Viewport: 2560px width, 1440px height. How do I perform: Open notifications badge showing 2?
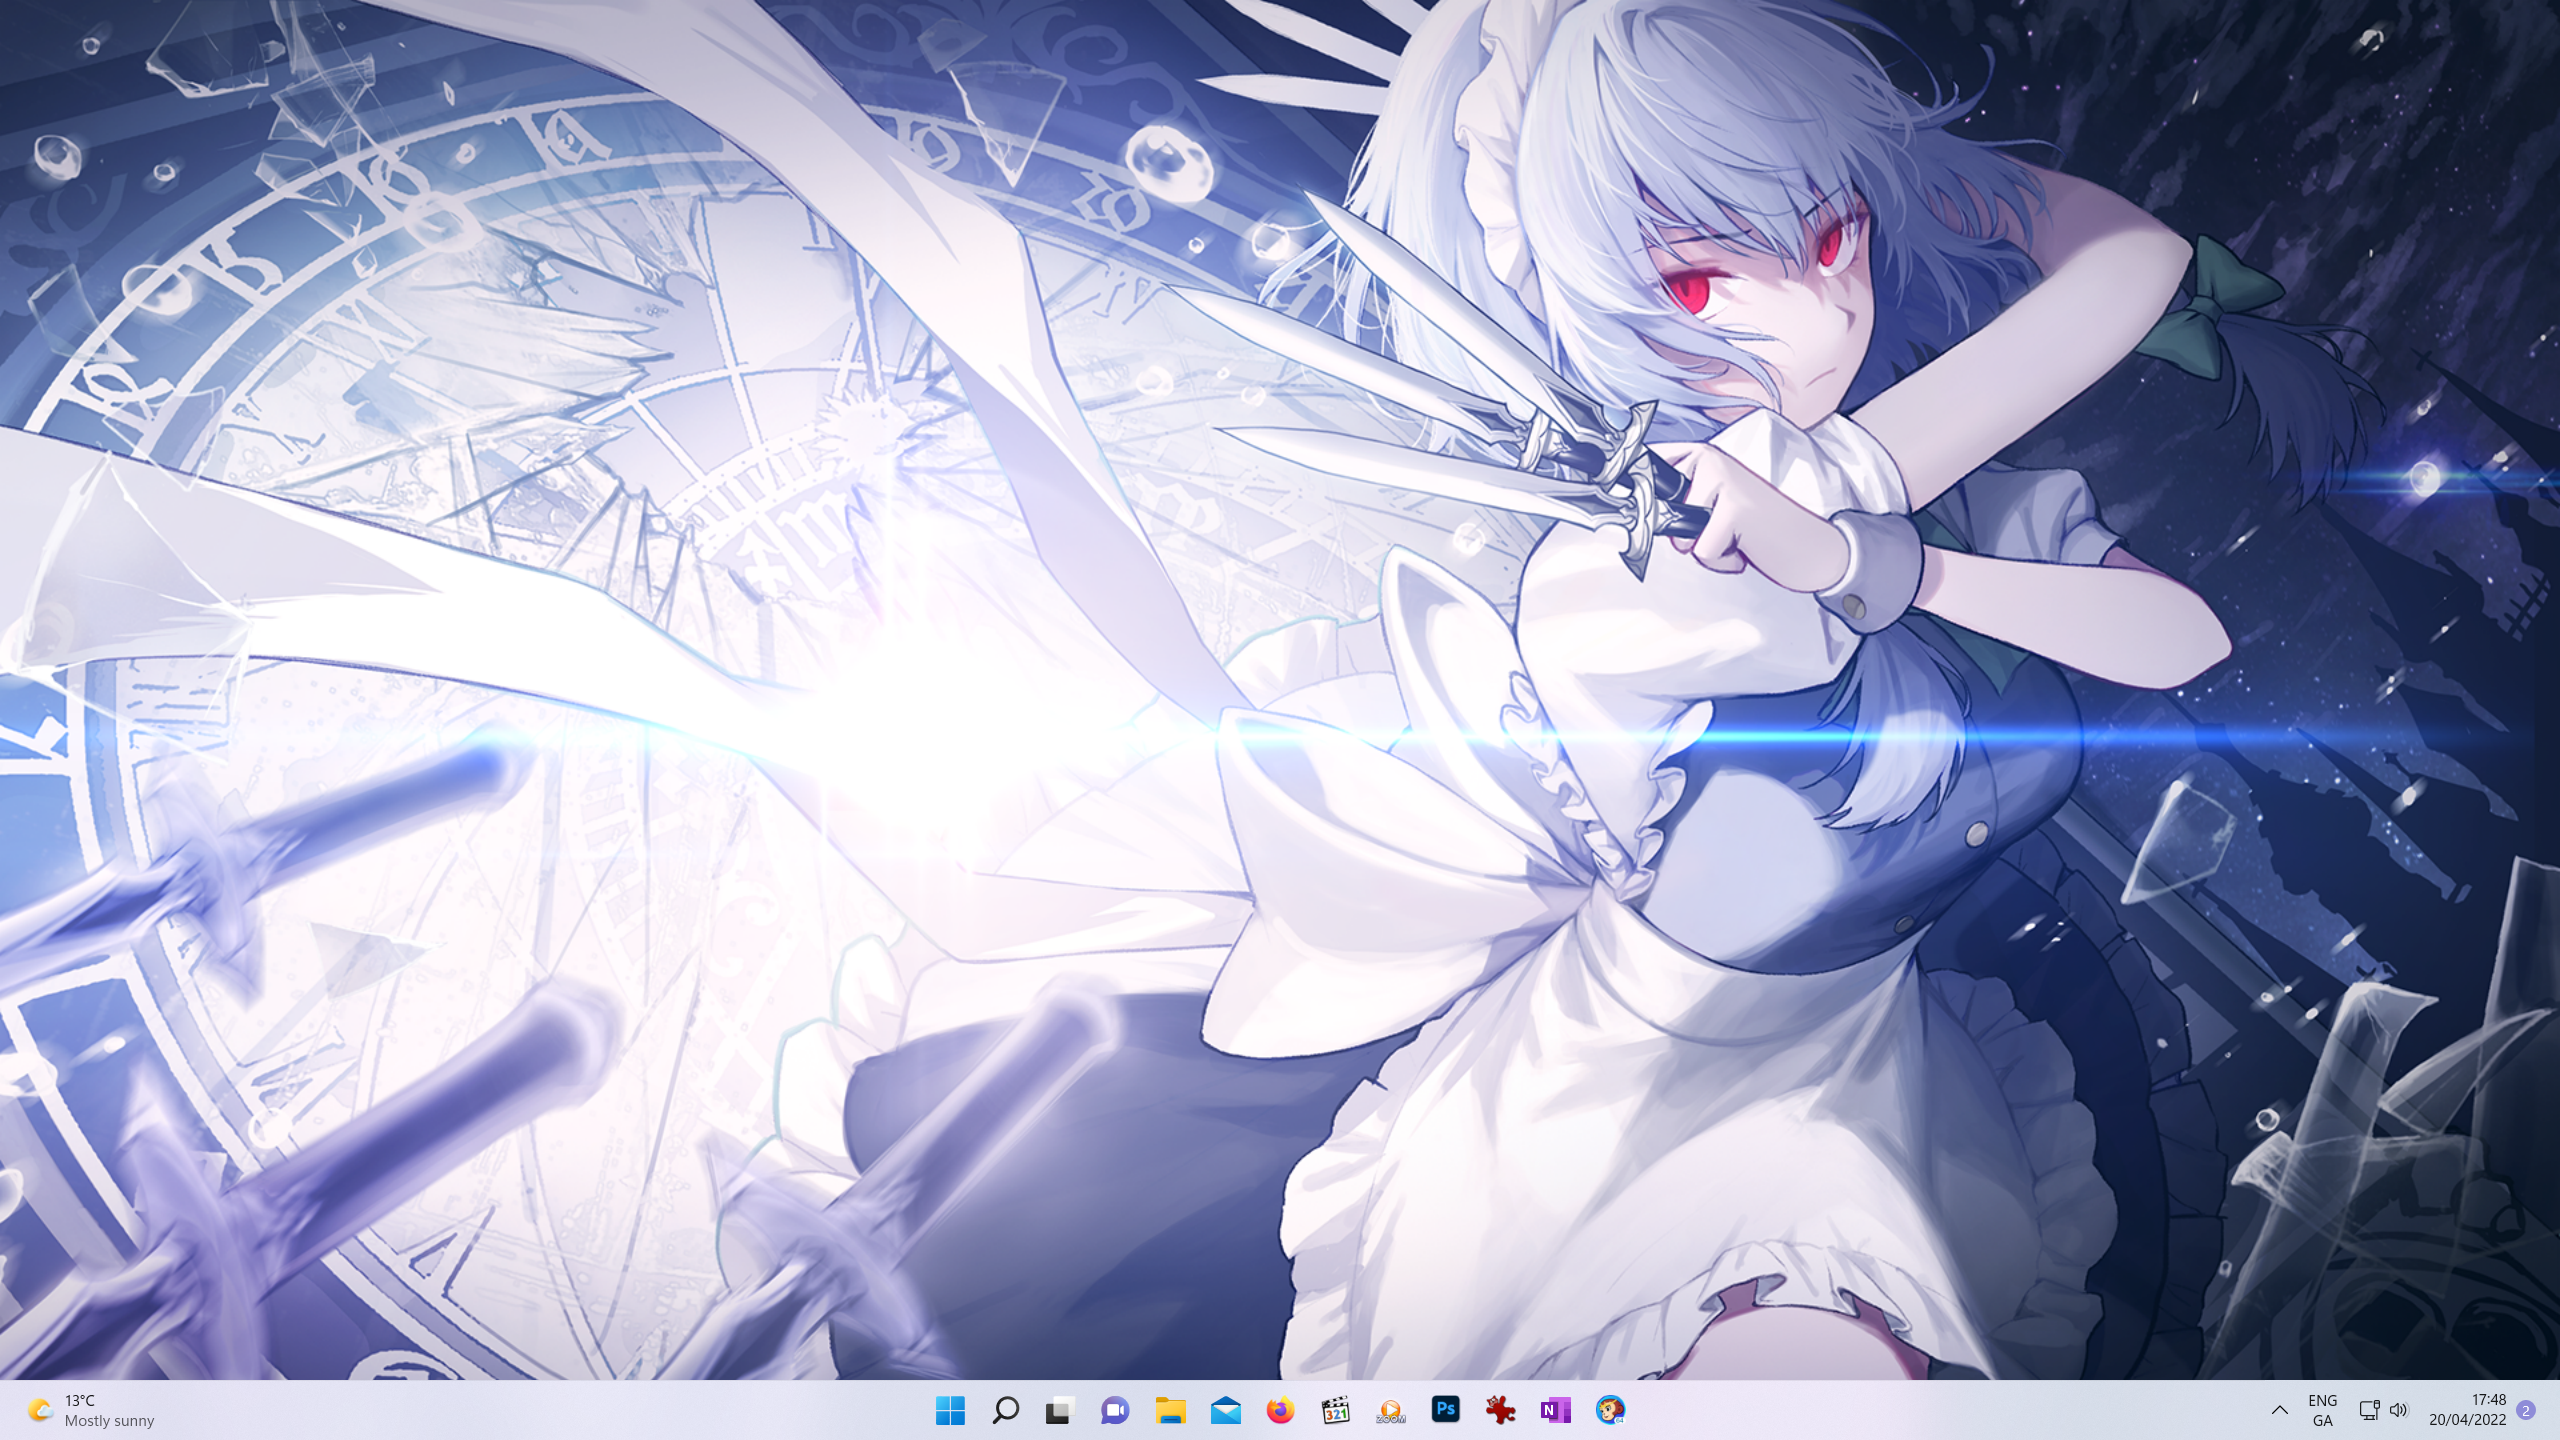(2526, 1410)
